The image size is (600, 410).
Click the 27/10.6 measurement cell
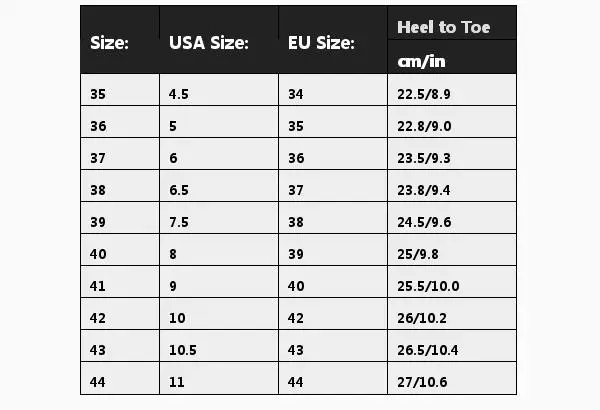423,382
